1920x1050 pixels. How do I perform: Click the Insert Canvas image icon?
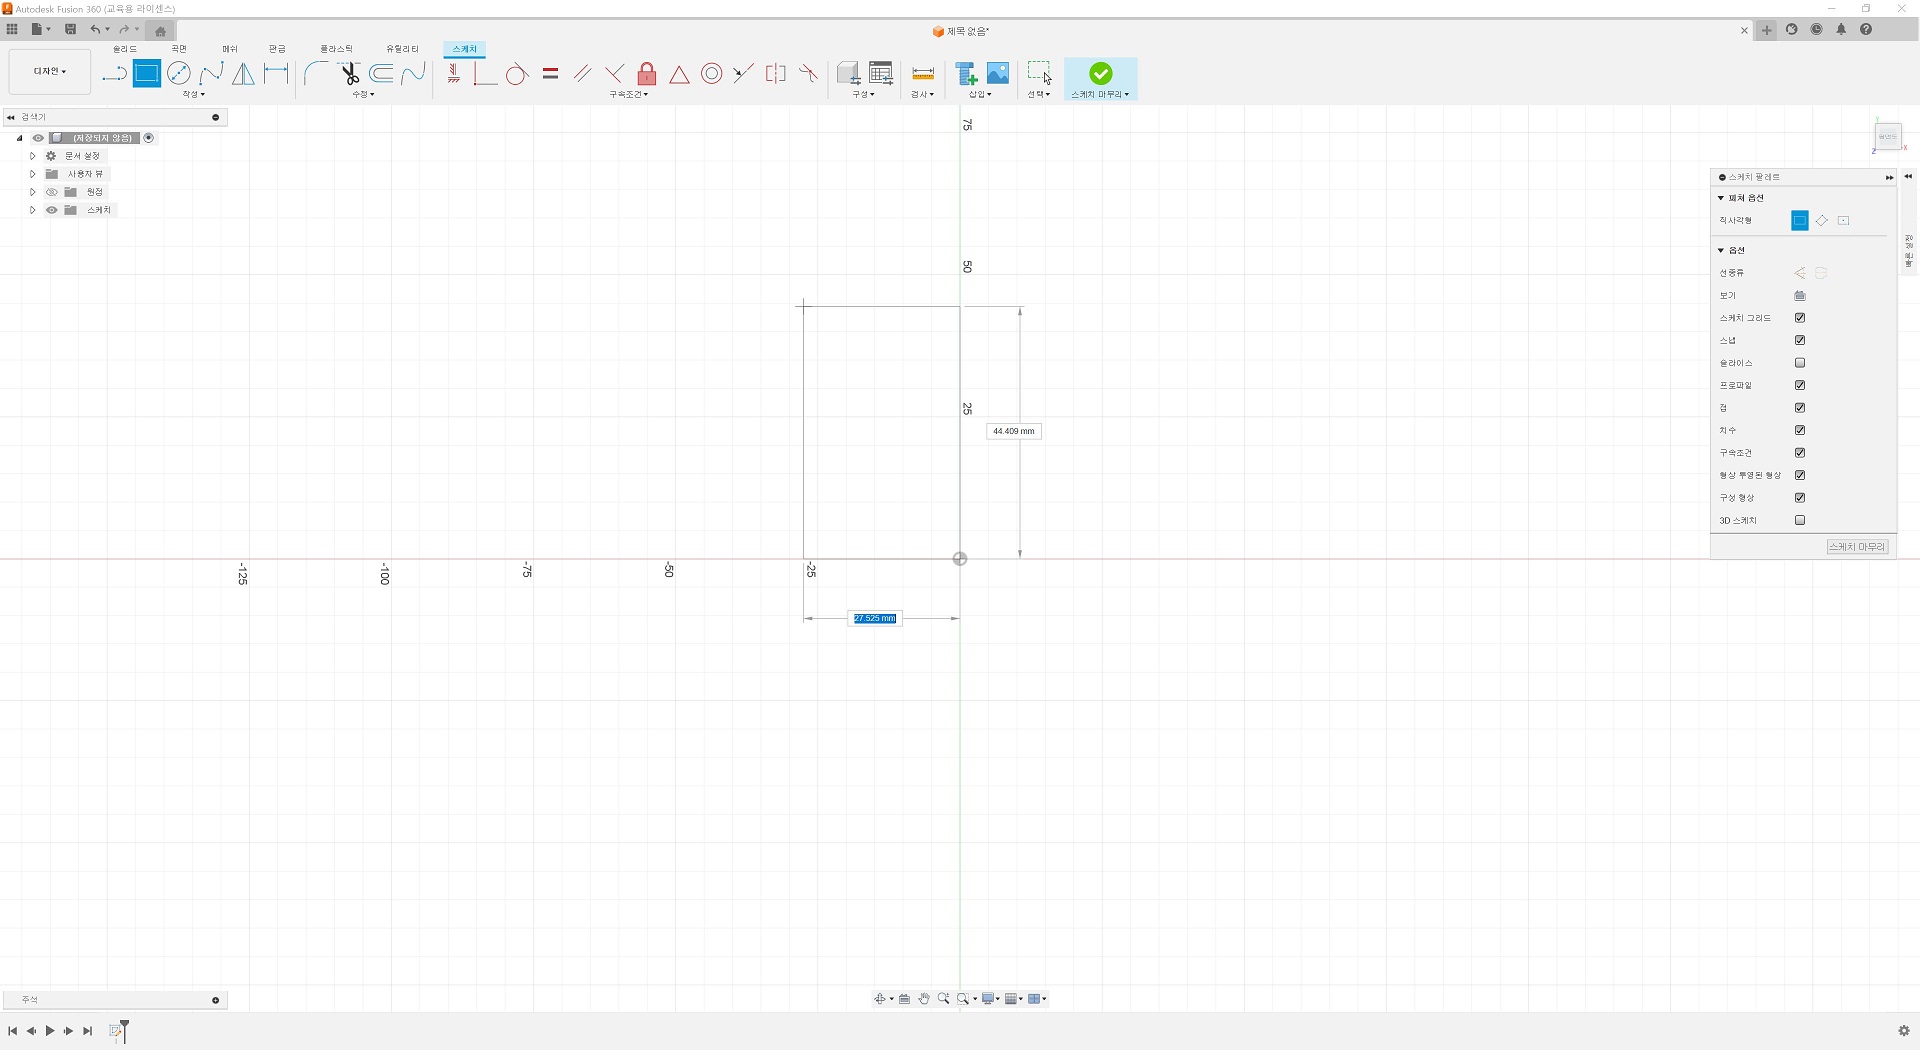tap(998, 74)
